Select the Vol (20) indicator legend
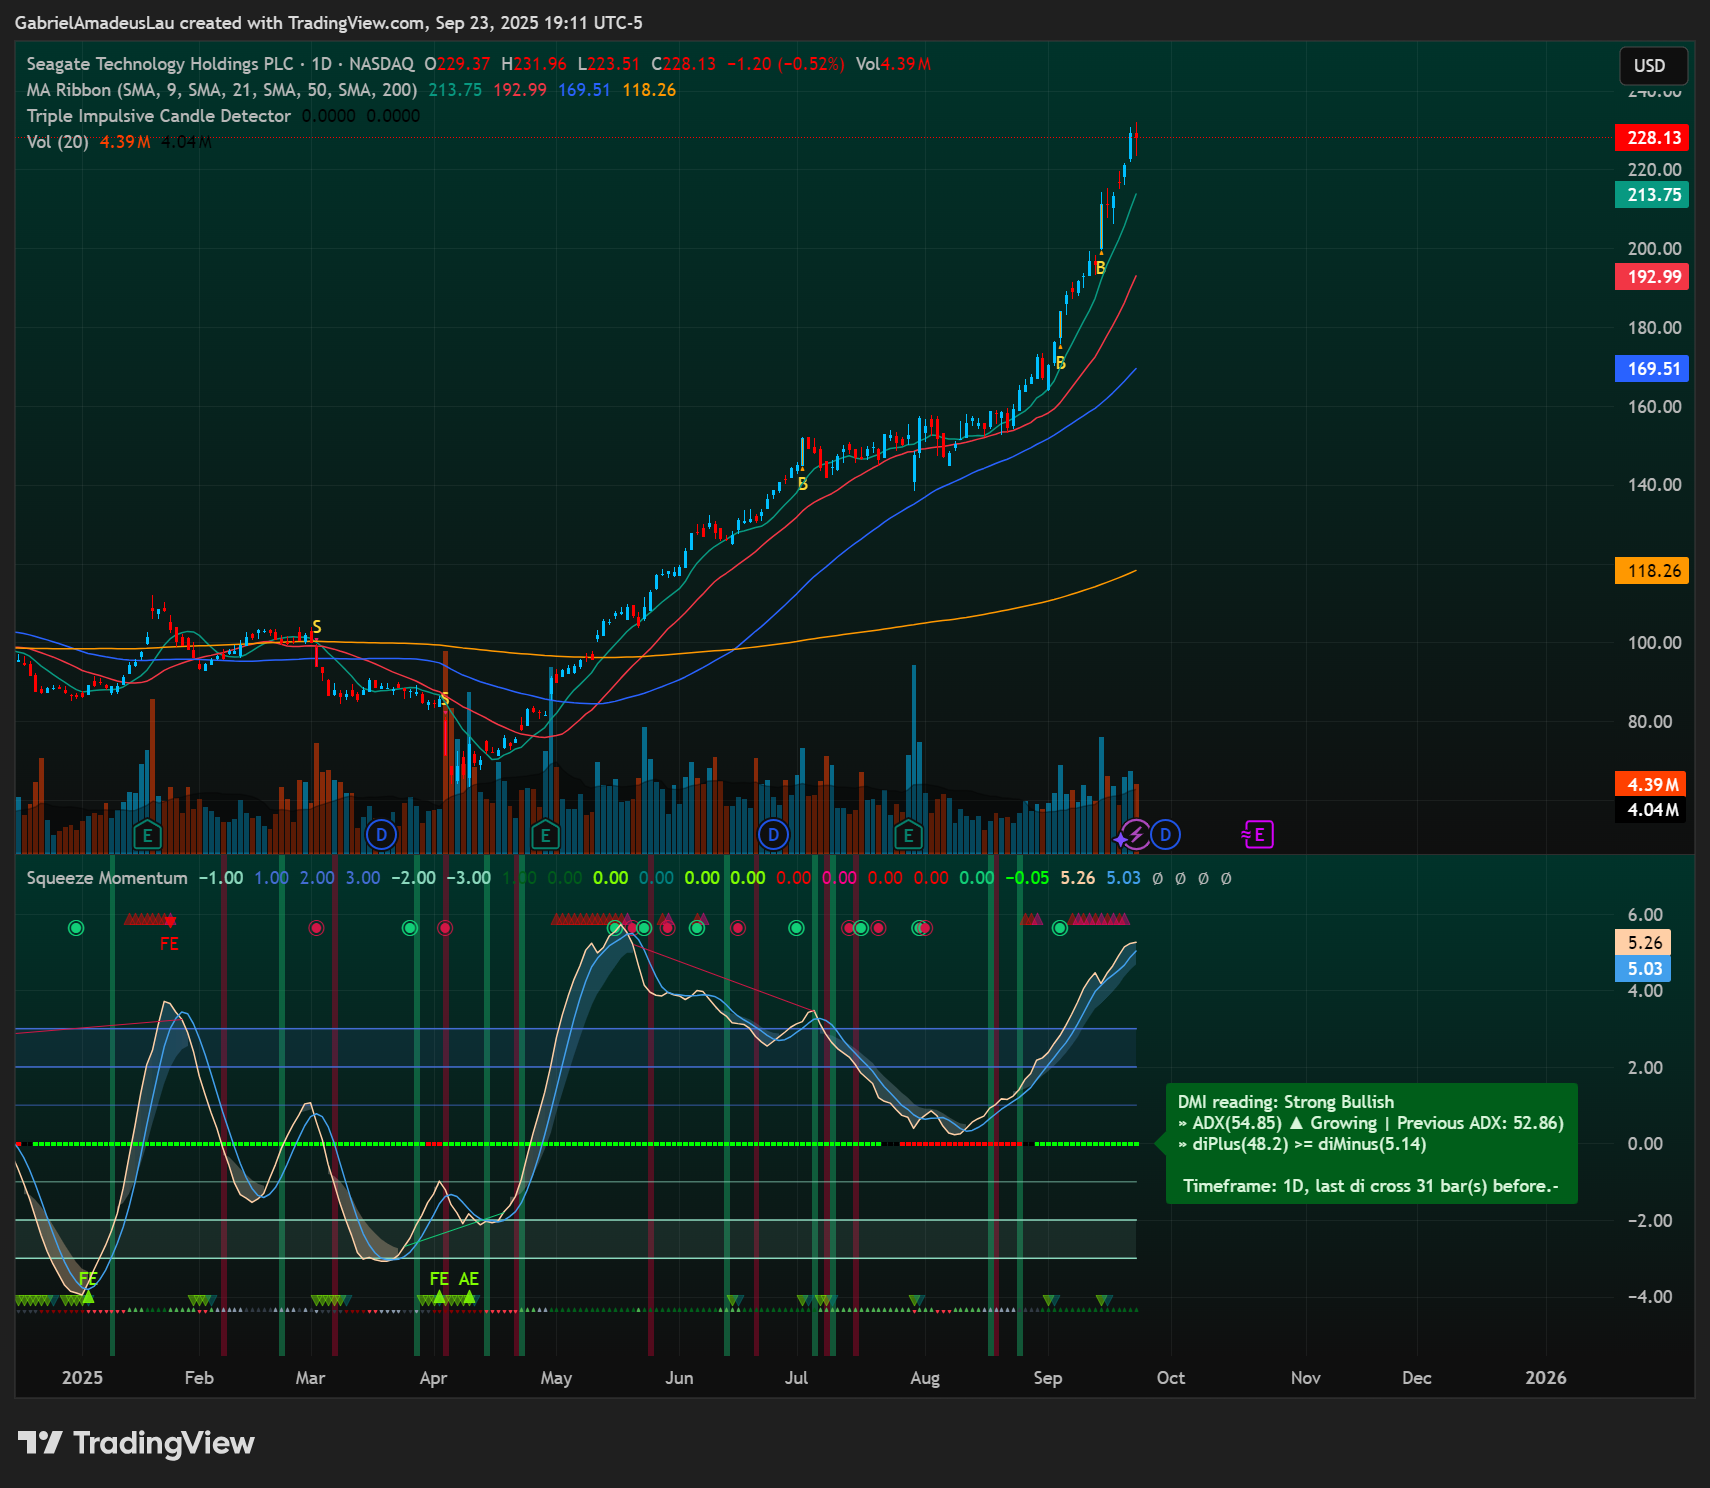1710x1488 pixels. click(57, 142)
